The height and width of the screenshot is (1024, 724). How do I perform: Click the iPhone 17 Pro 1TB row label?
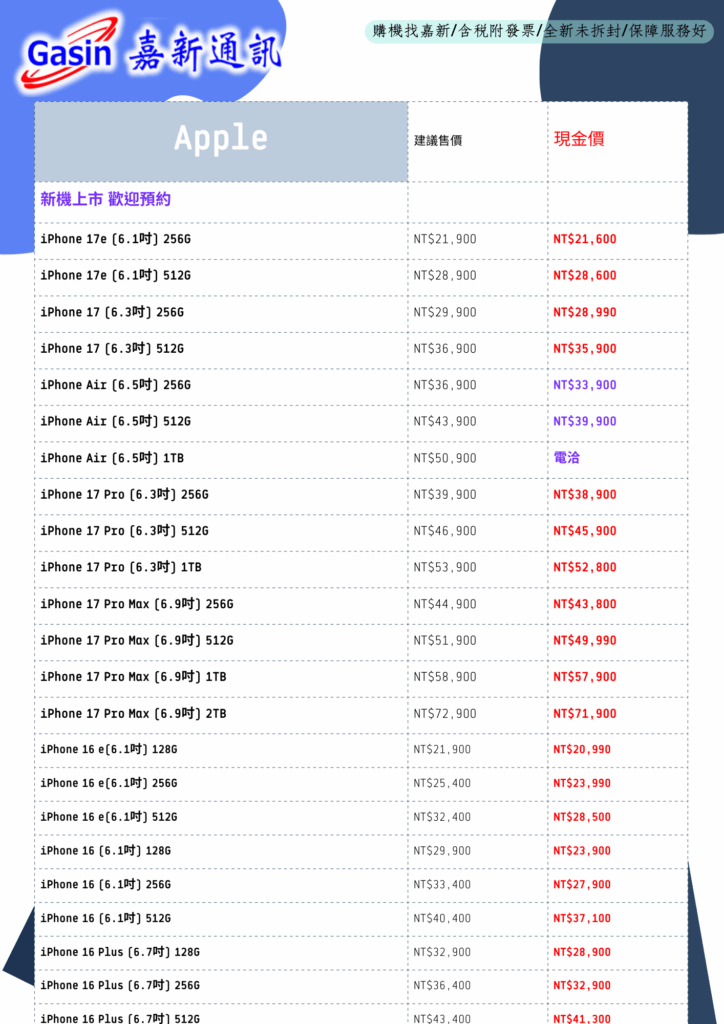121,567
